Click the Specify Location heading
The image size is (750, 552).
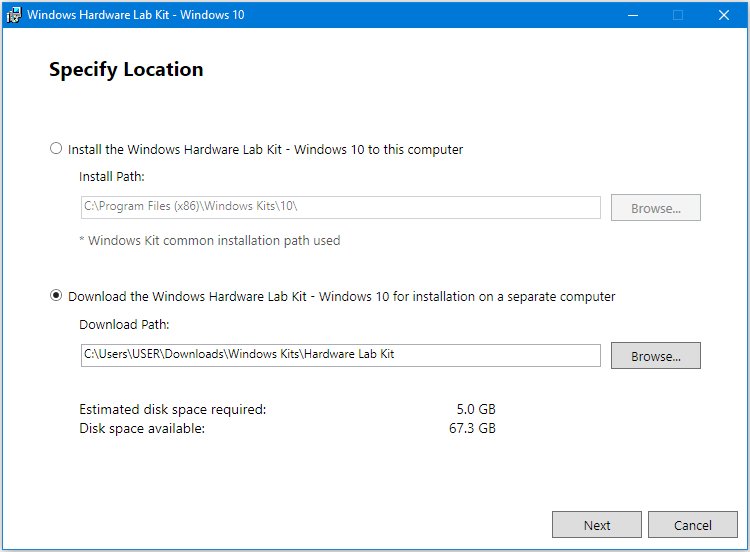(126, 70)
